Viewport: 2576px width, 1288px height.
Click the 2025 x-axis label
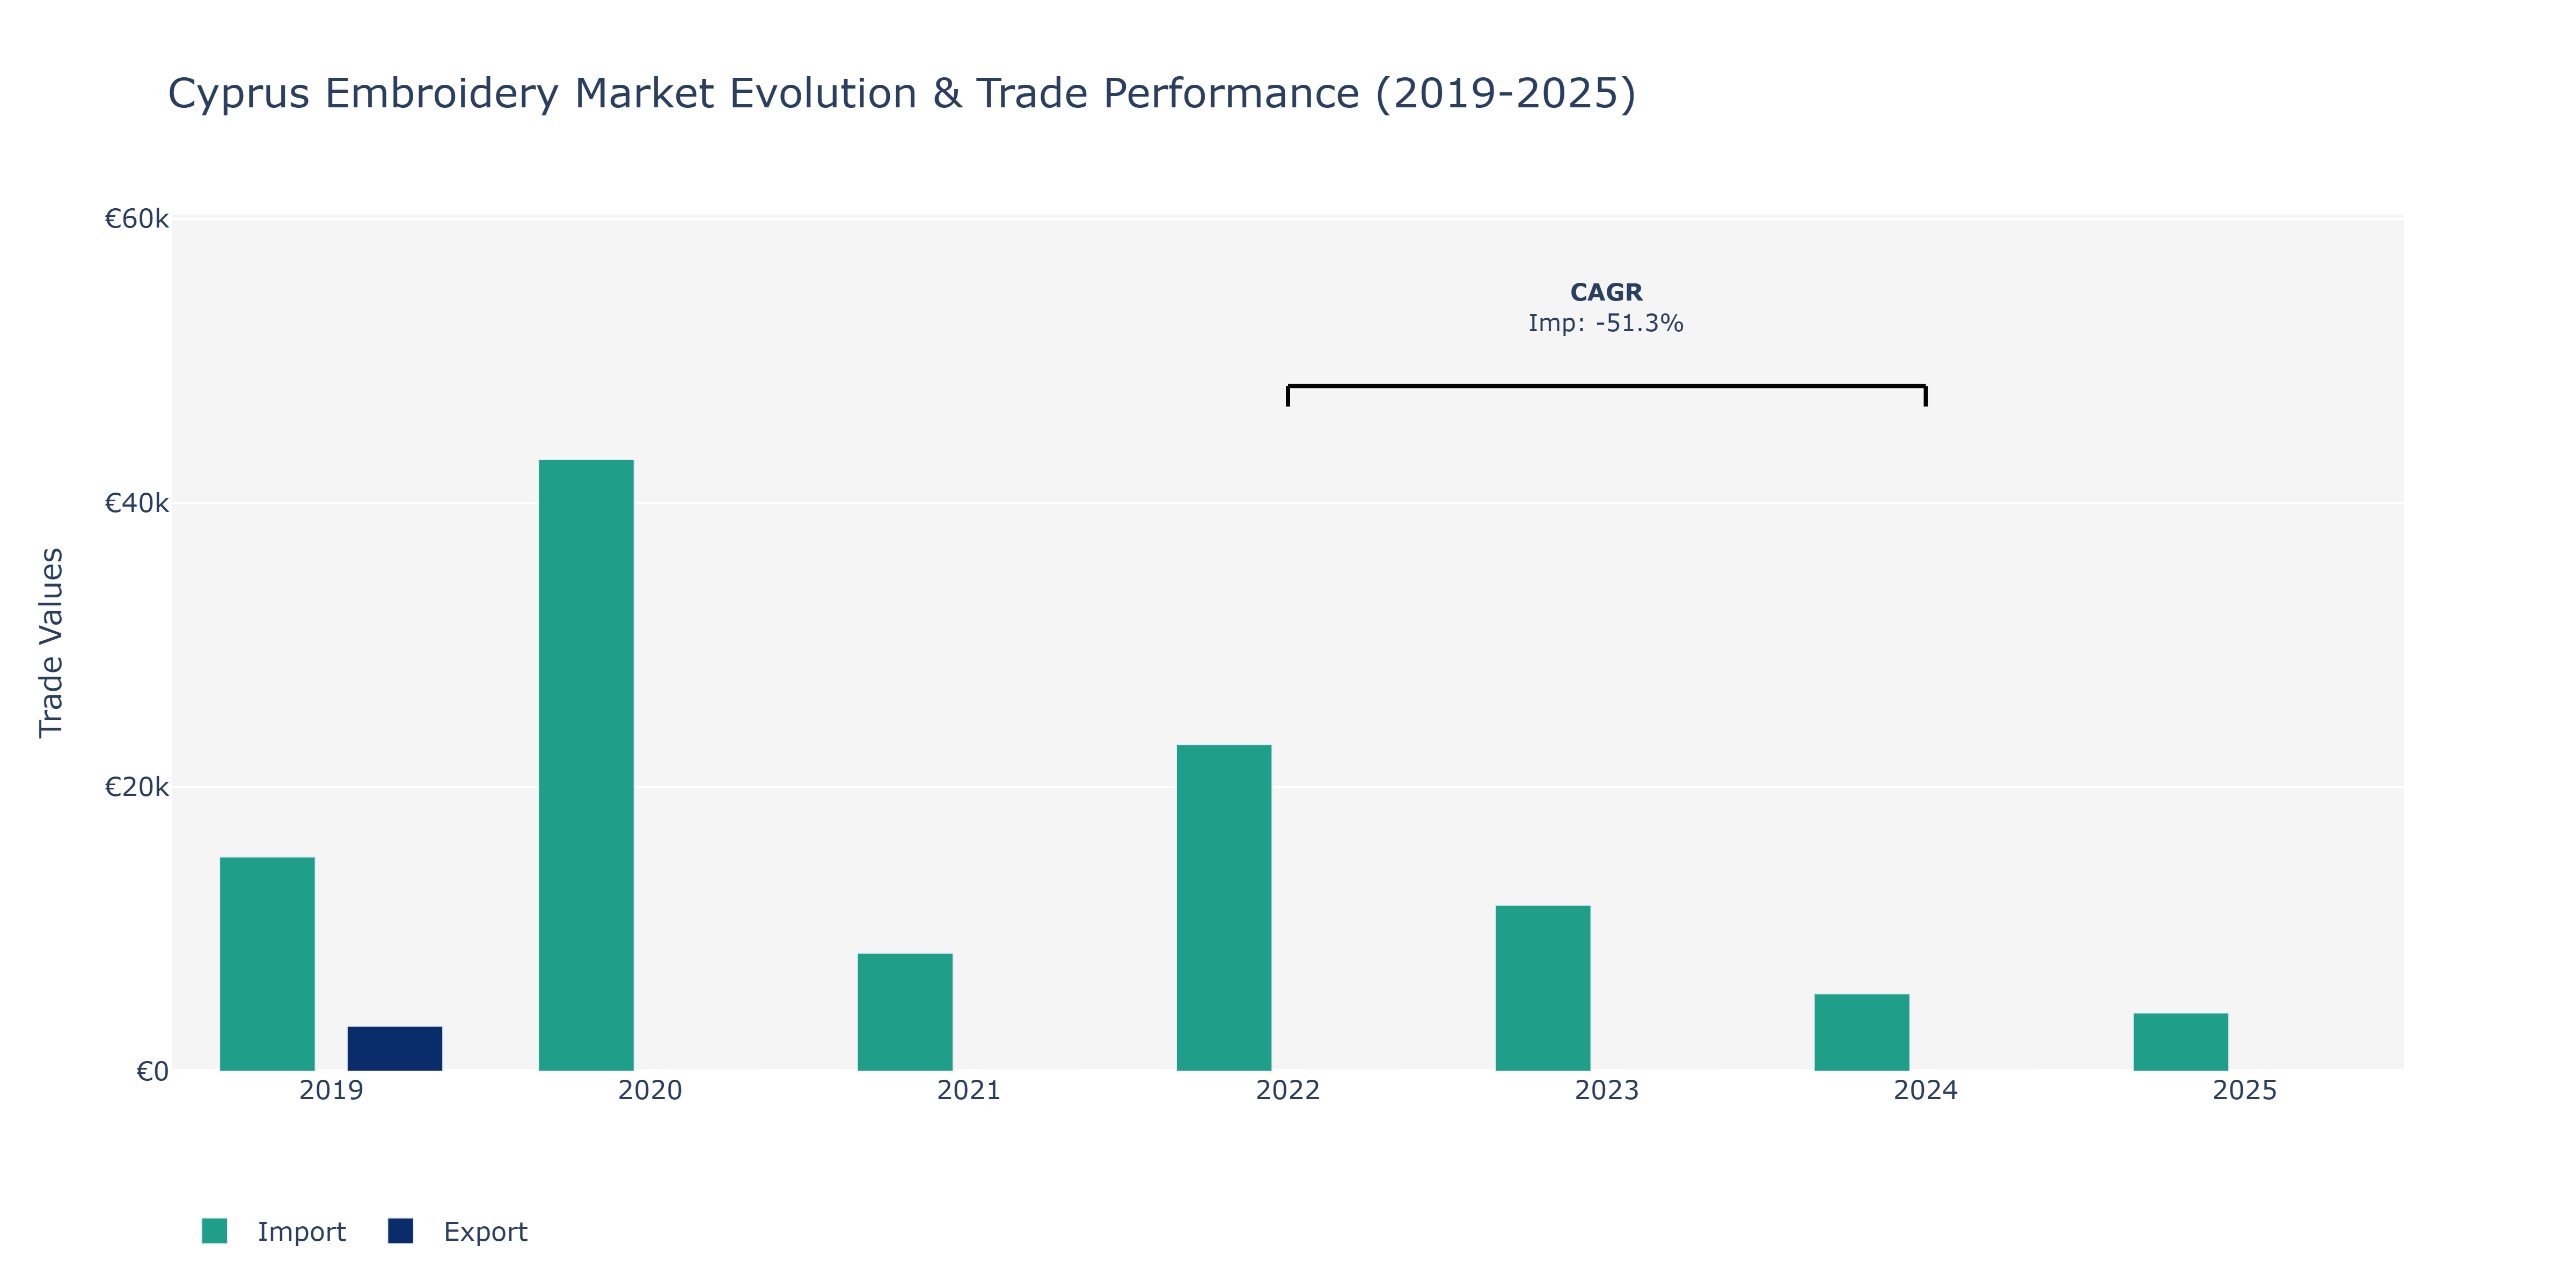(x=2245, y=1090)
